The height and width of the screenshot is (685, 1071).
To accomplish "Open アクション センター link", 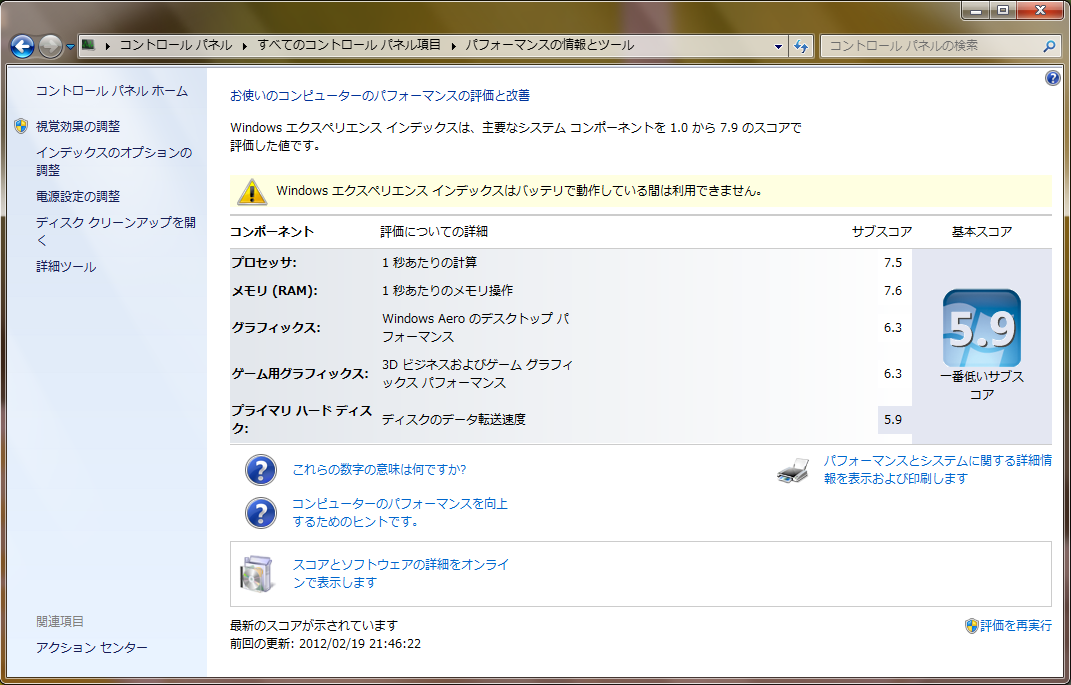I will [x=92, y=647].
